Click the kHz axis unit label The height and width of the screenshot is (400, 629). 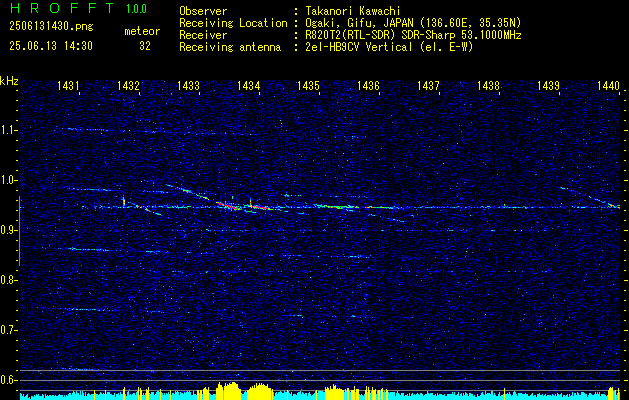9,81
